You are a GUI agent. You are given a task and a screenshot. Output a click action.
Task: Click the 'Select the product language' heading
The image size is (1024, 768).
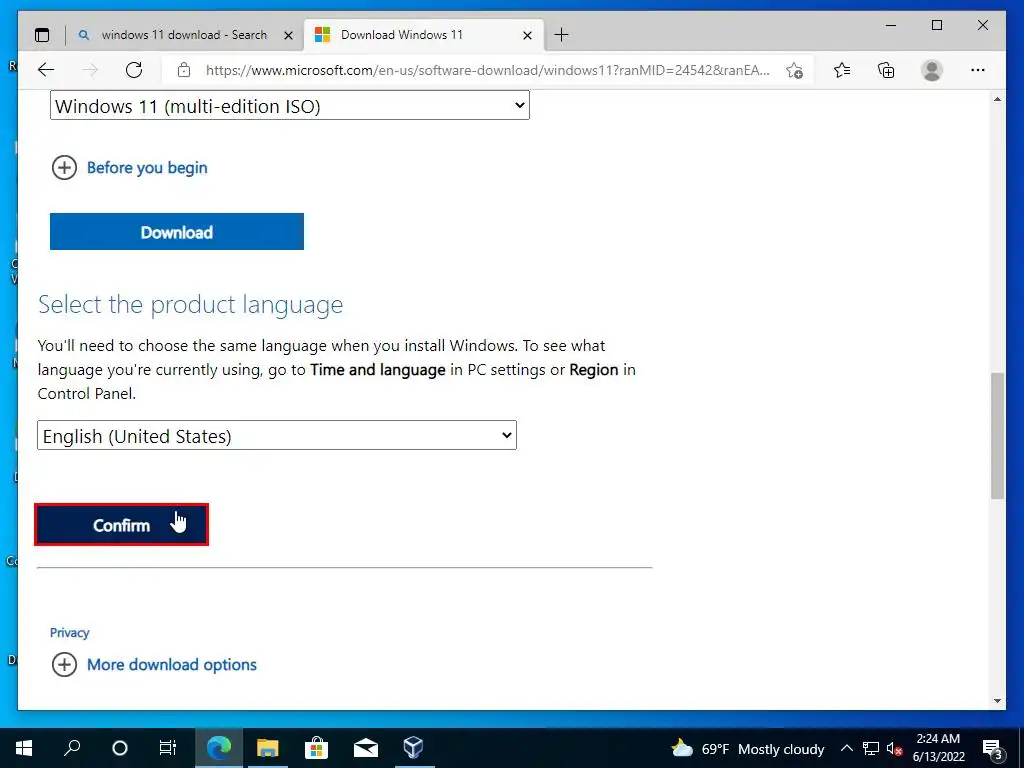tap(190, 304)
